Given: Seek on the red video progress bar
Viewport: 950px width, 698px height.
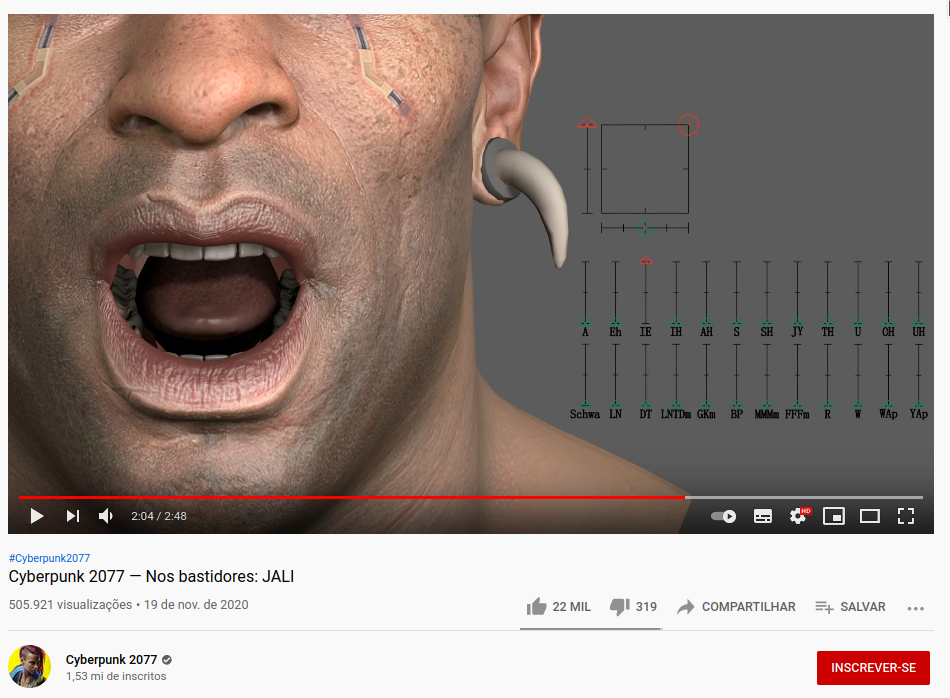Looking at the screenshot, I should (352, 497).
